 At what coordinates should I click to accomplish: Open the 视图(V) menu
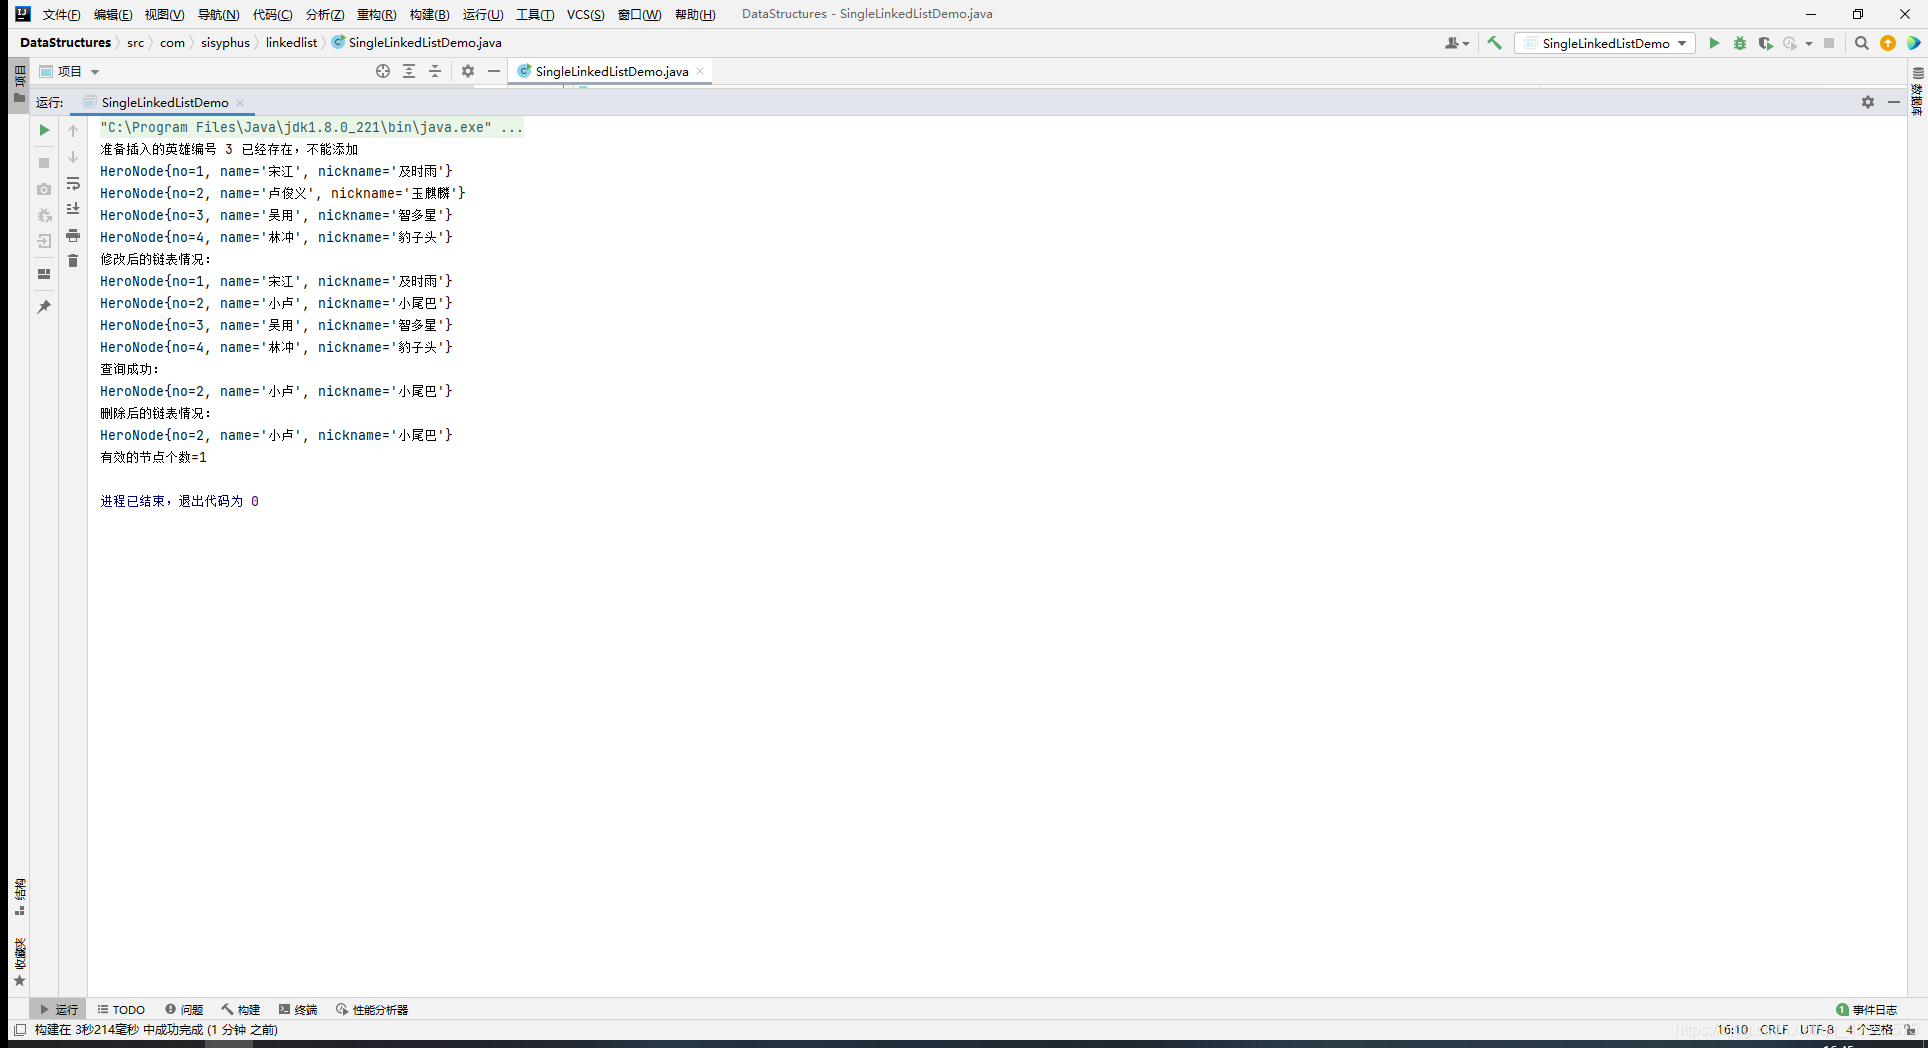coord(164,14)
